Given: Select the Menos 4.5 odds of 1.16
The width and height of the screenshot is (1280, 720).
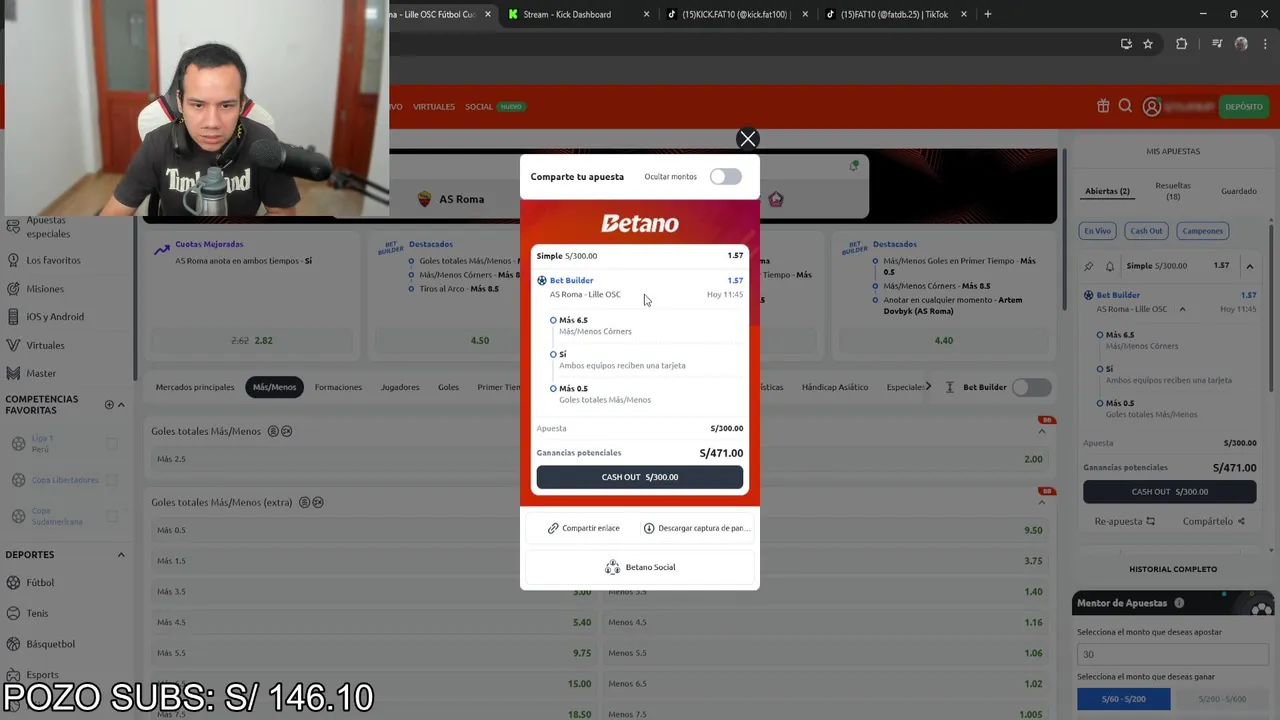Looking at the screenshot, I should tap(826, 622).
